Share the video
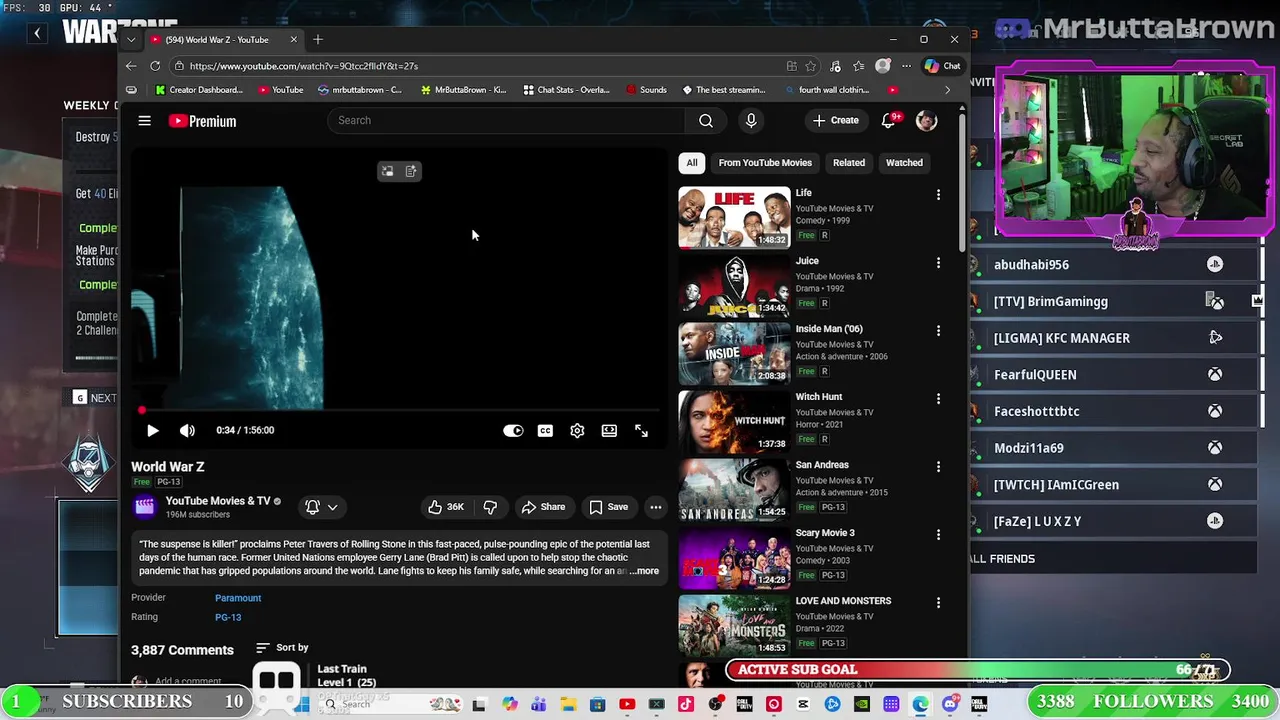 [543, 507]
